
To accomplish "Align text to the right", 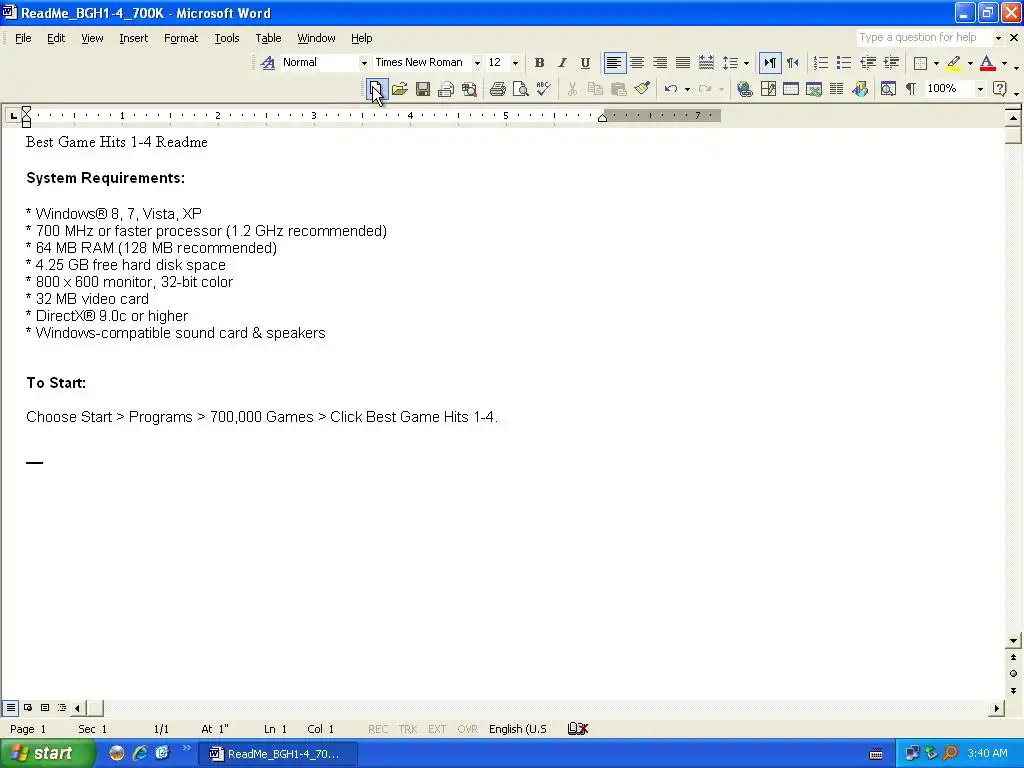I will pos(660,63).
